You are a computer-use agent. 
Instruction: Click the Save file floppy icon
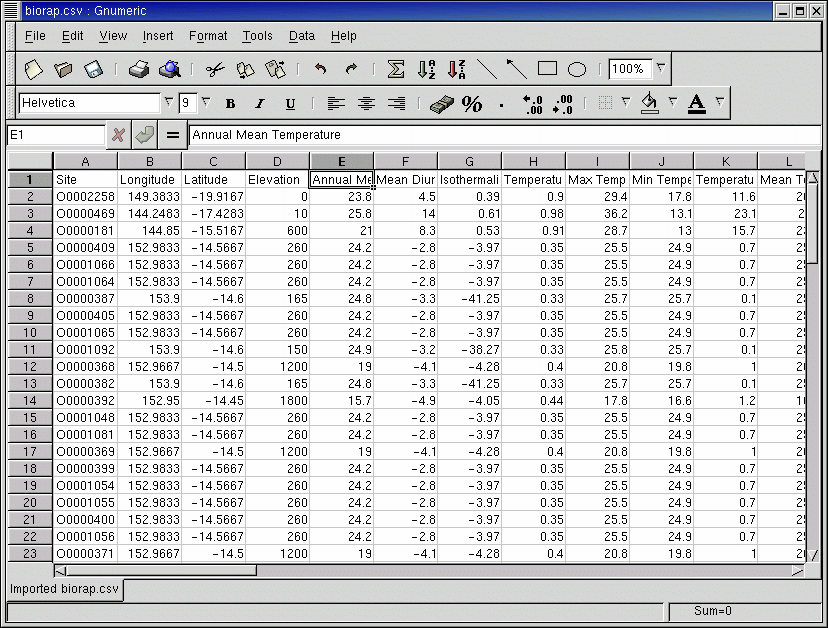(x=93, y=69)
